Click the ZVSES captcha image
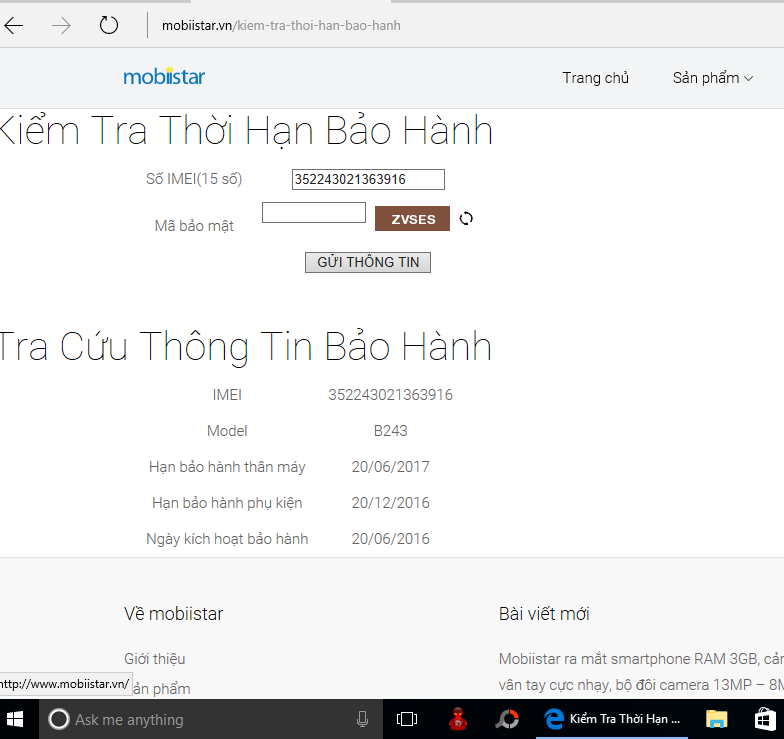This screenshot has height=739, width=784. [x=412, y=218]
